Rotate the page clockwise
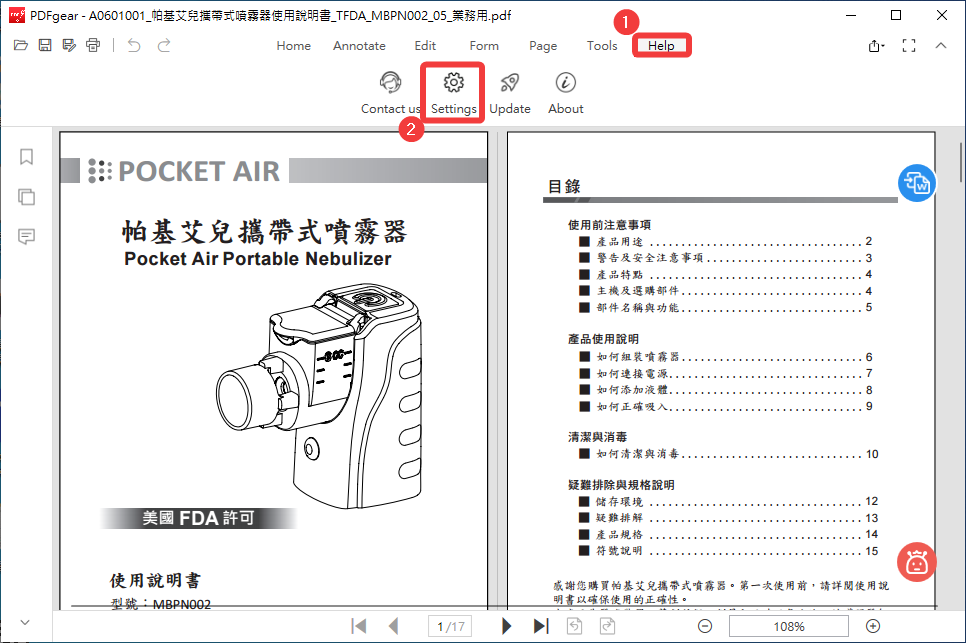The width and height of the screenshot is (966, 643). tap(607, 626)
